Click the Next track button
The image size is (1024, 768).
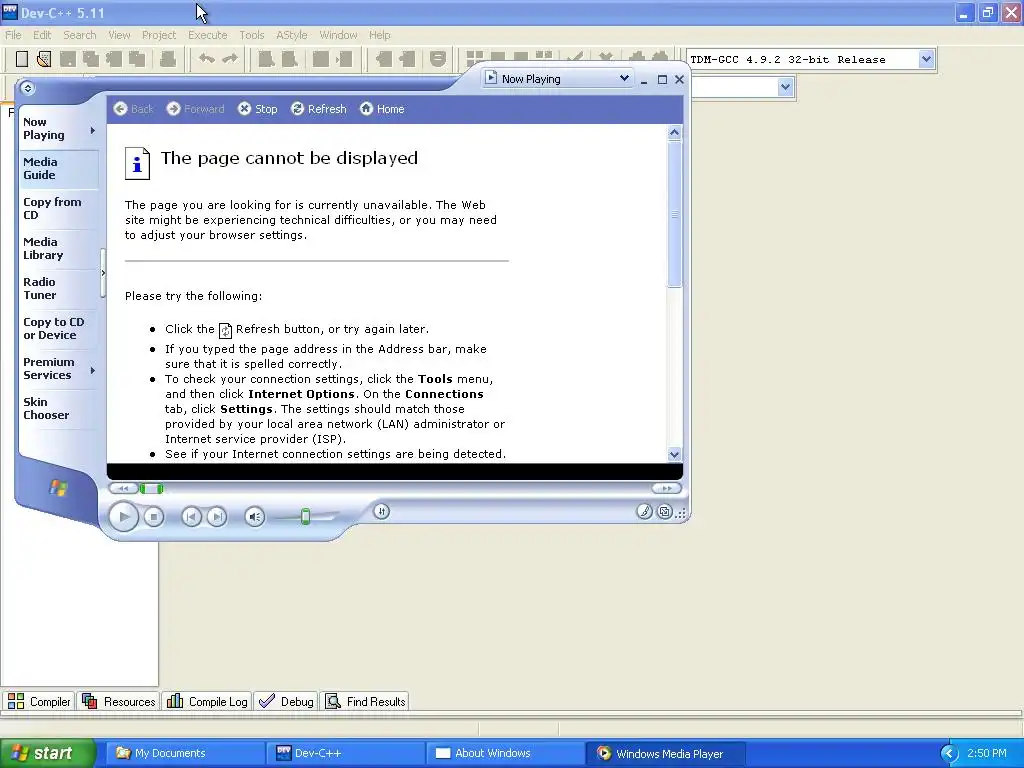[216, 517]
